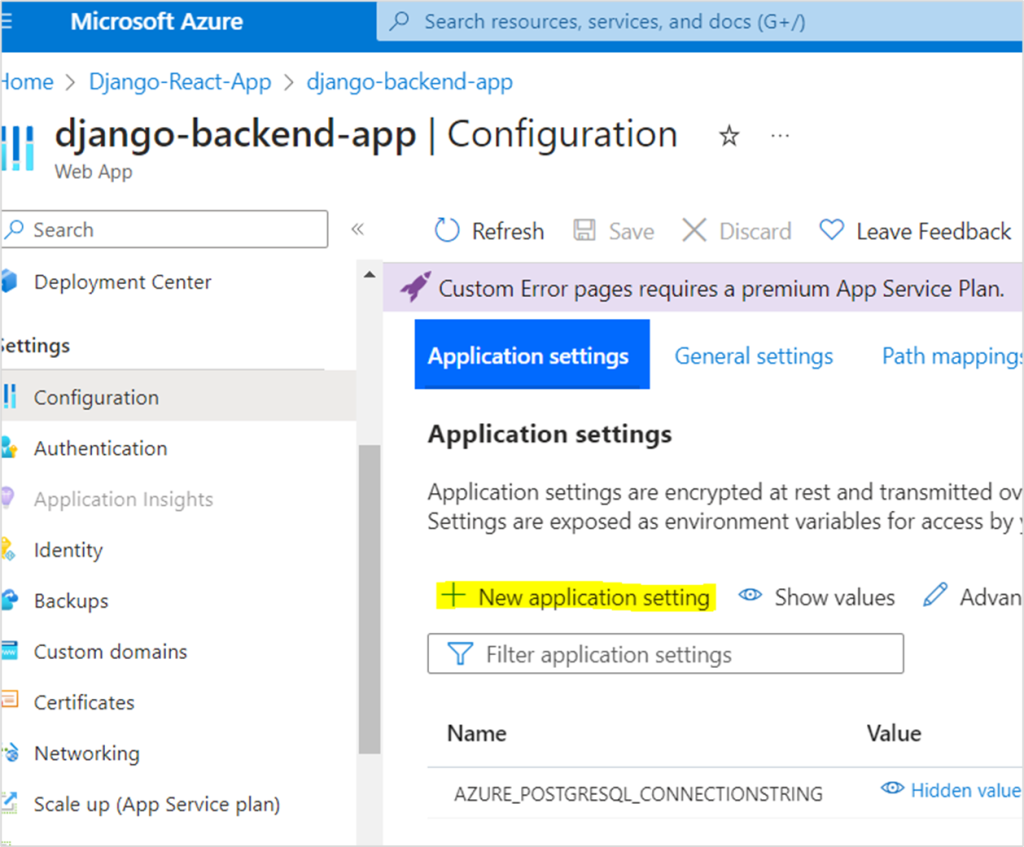Screen dimensions: 1024x847
Task: Click the AZURE_POSTGRESQL_CONNECTIONSTRING setting name
Action: 638,794
